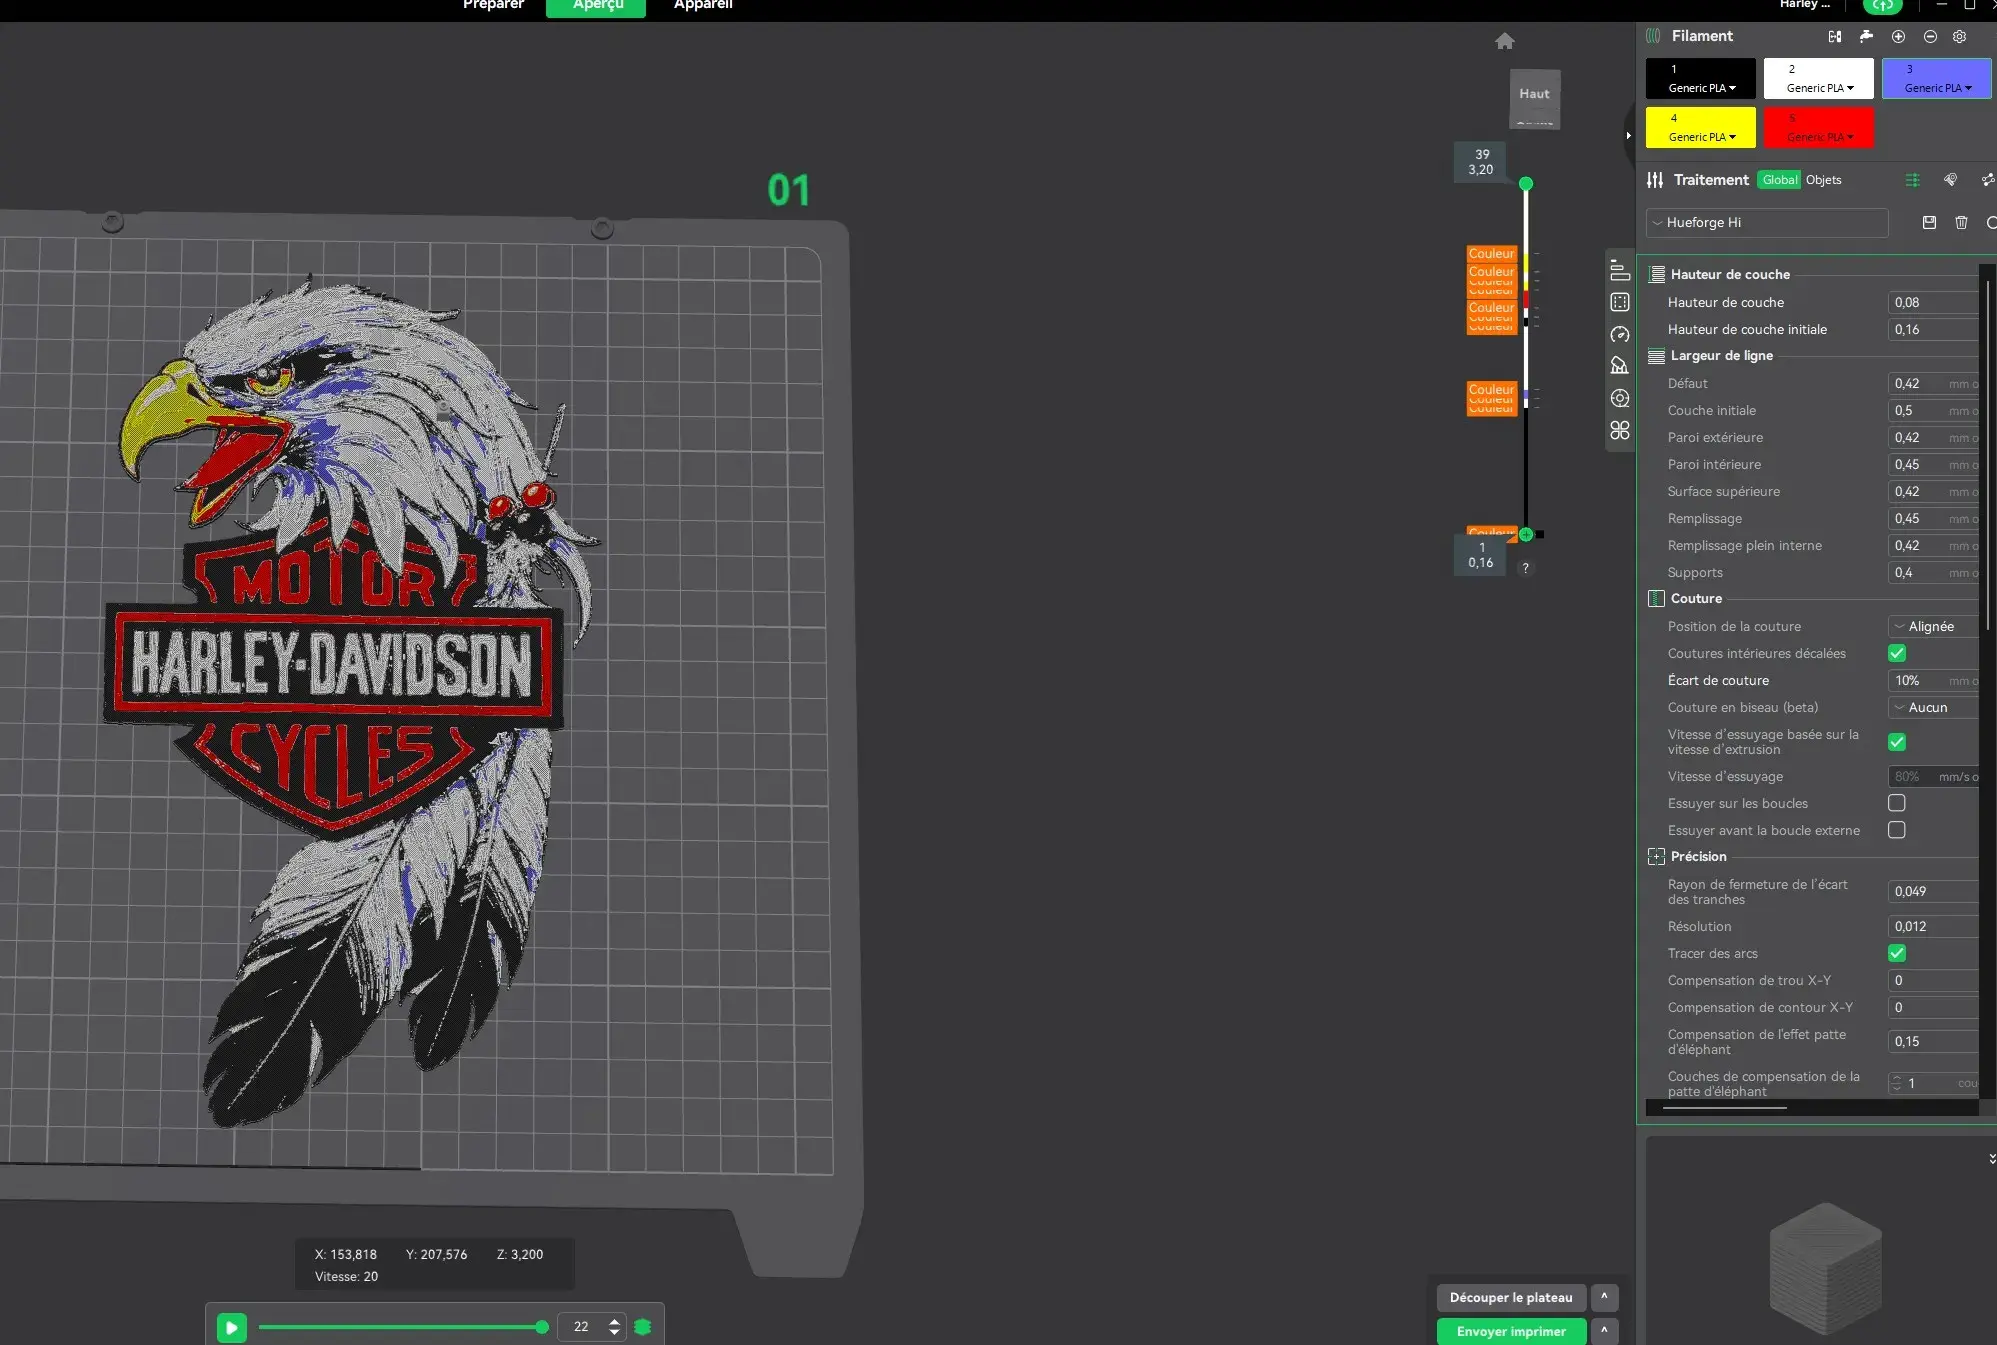
Task: Expand the Couture en biseau dropdown
Action: tap(1932, 707)
